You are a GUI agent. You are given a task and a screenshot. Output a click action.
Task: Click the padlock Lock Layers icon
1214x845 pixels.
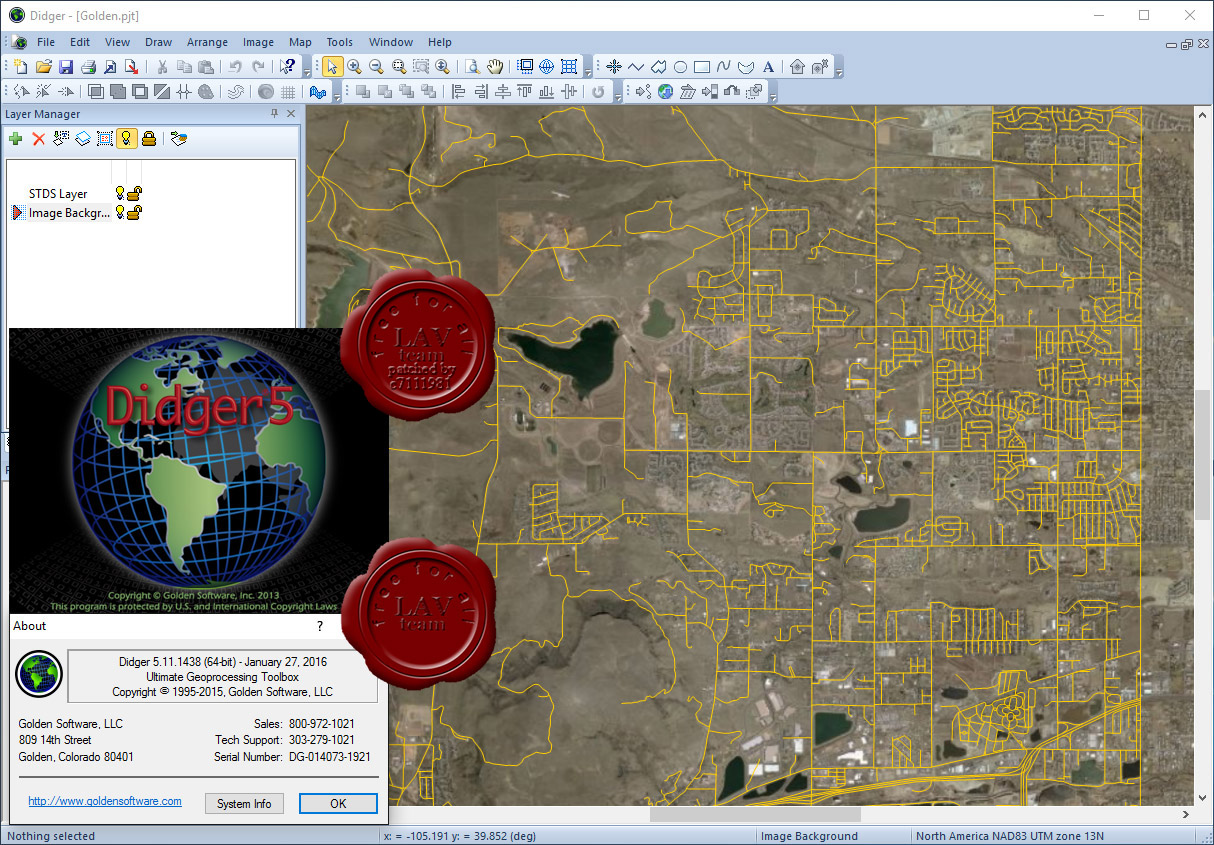pyautogui.click(x=148, y=138)
